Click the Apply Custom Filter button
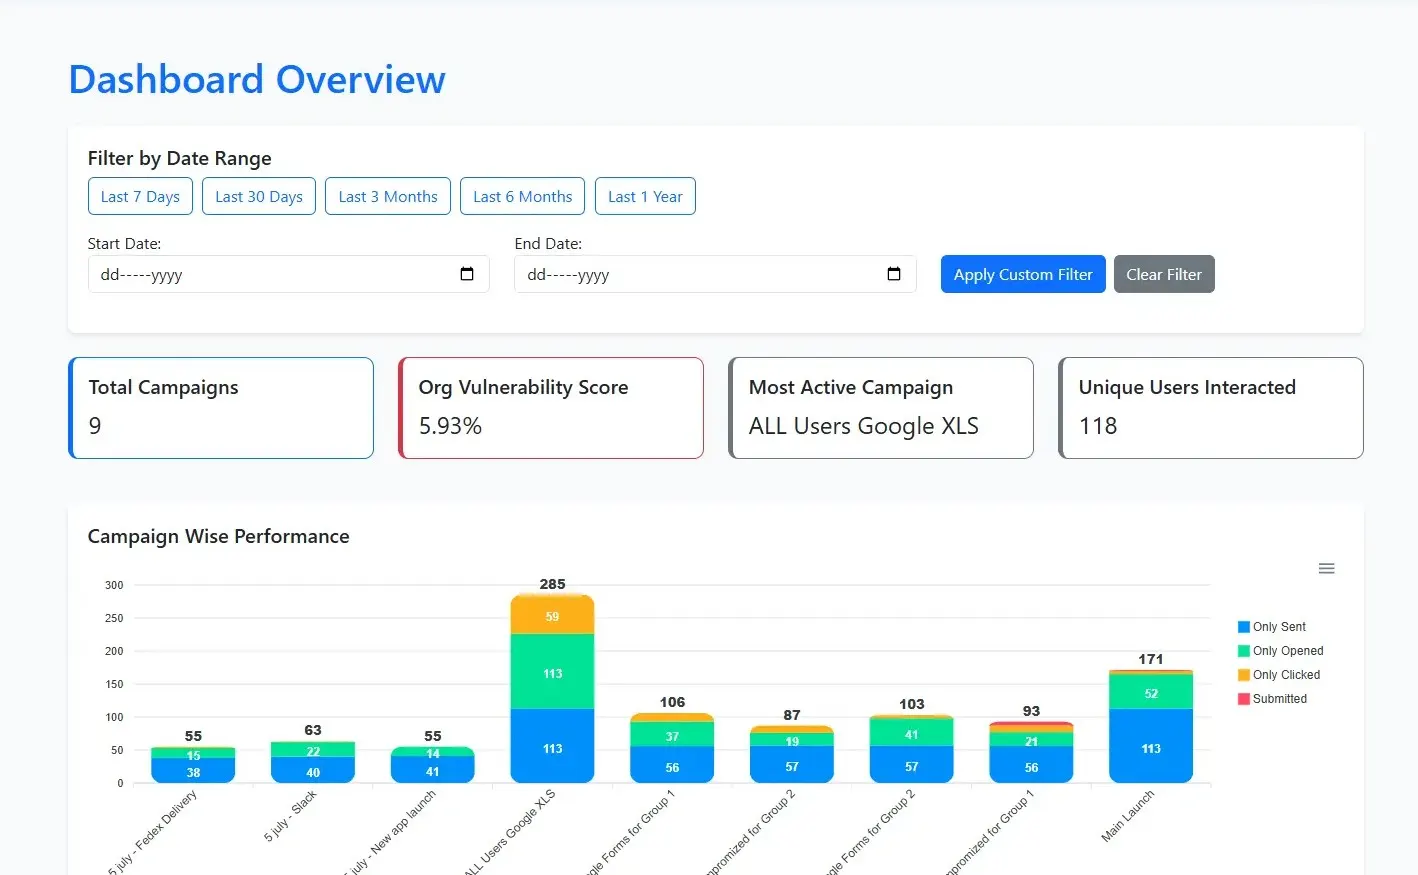1418x875 pixels. click(1022, 273)
